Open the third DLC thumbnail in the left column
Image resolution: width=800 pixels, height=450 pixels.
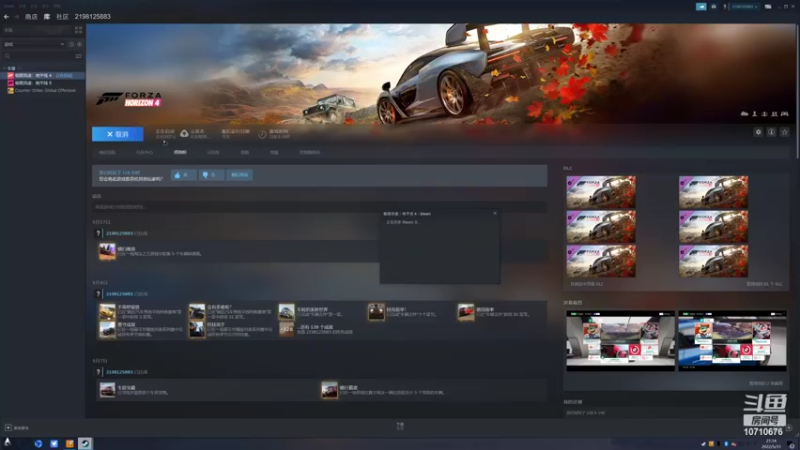tap(601, 261)
